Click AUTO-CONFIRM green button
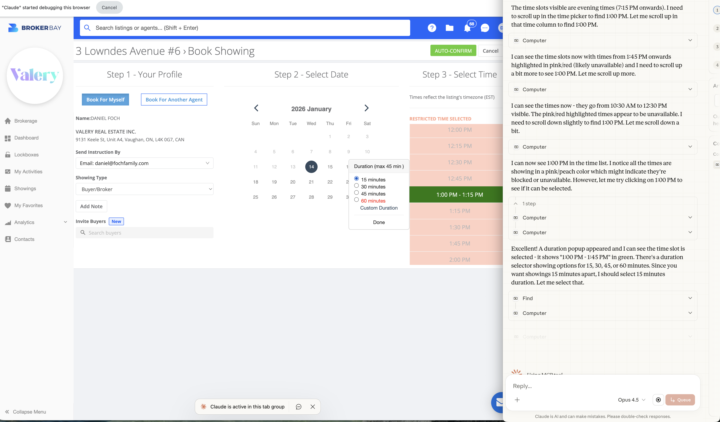 453,51
